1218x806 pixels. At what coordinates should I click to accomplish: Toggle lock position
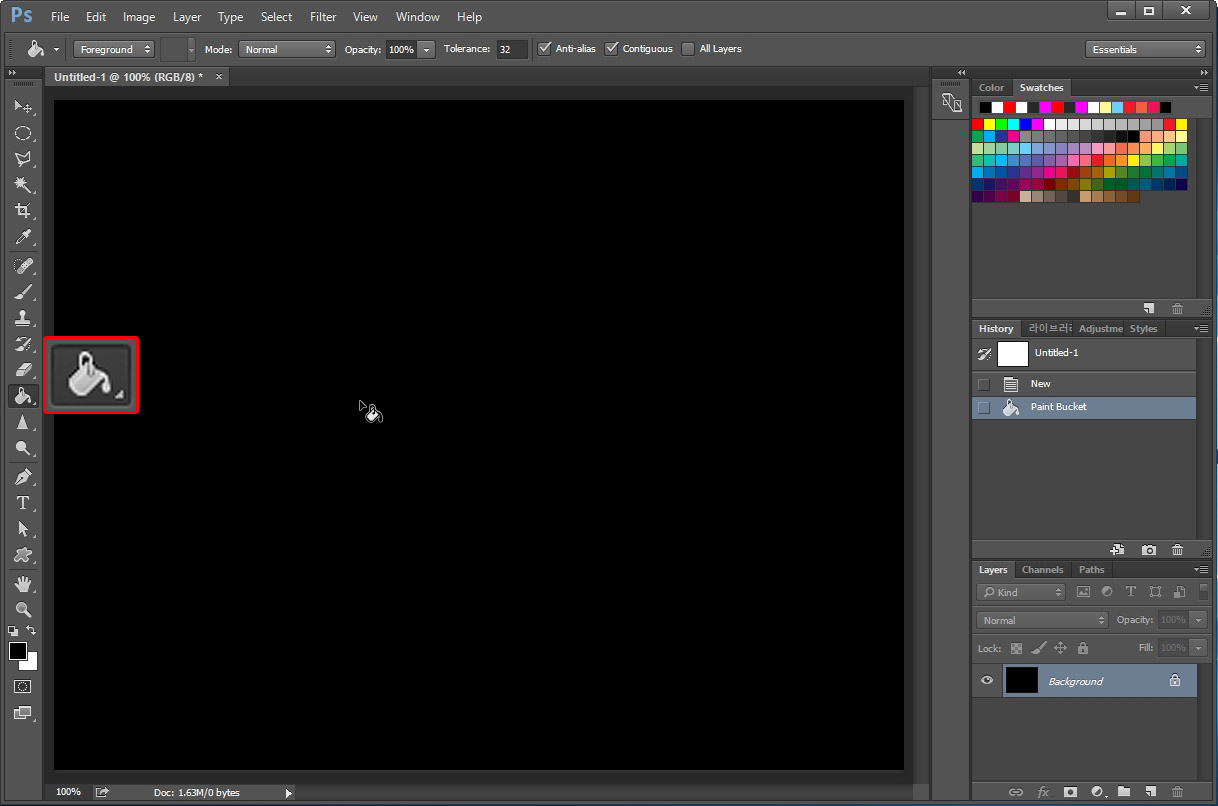1061,648
